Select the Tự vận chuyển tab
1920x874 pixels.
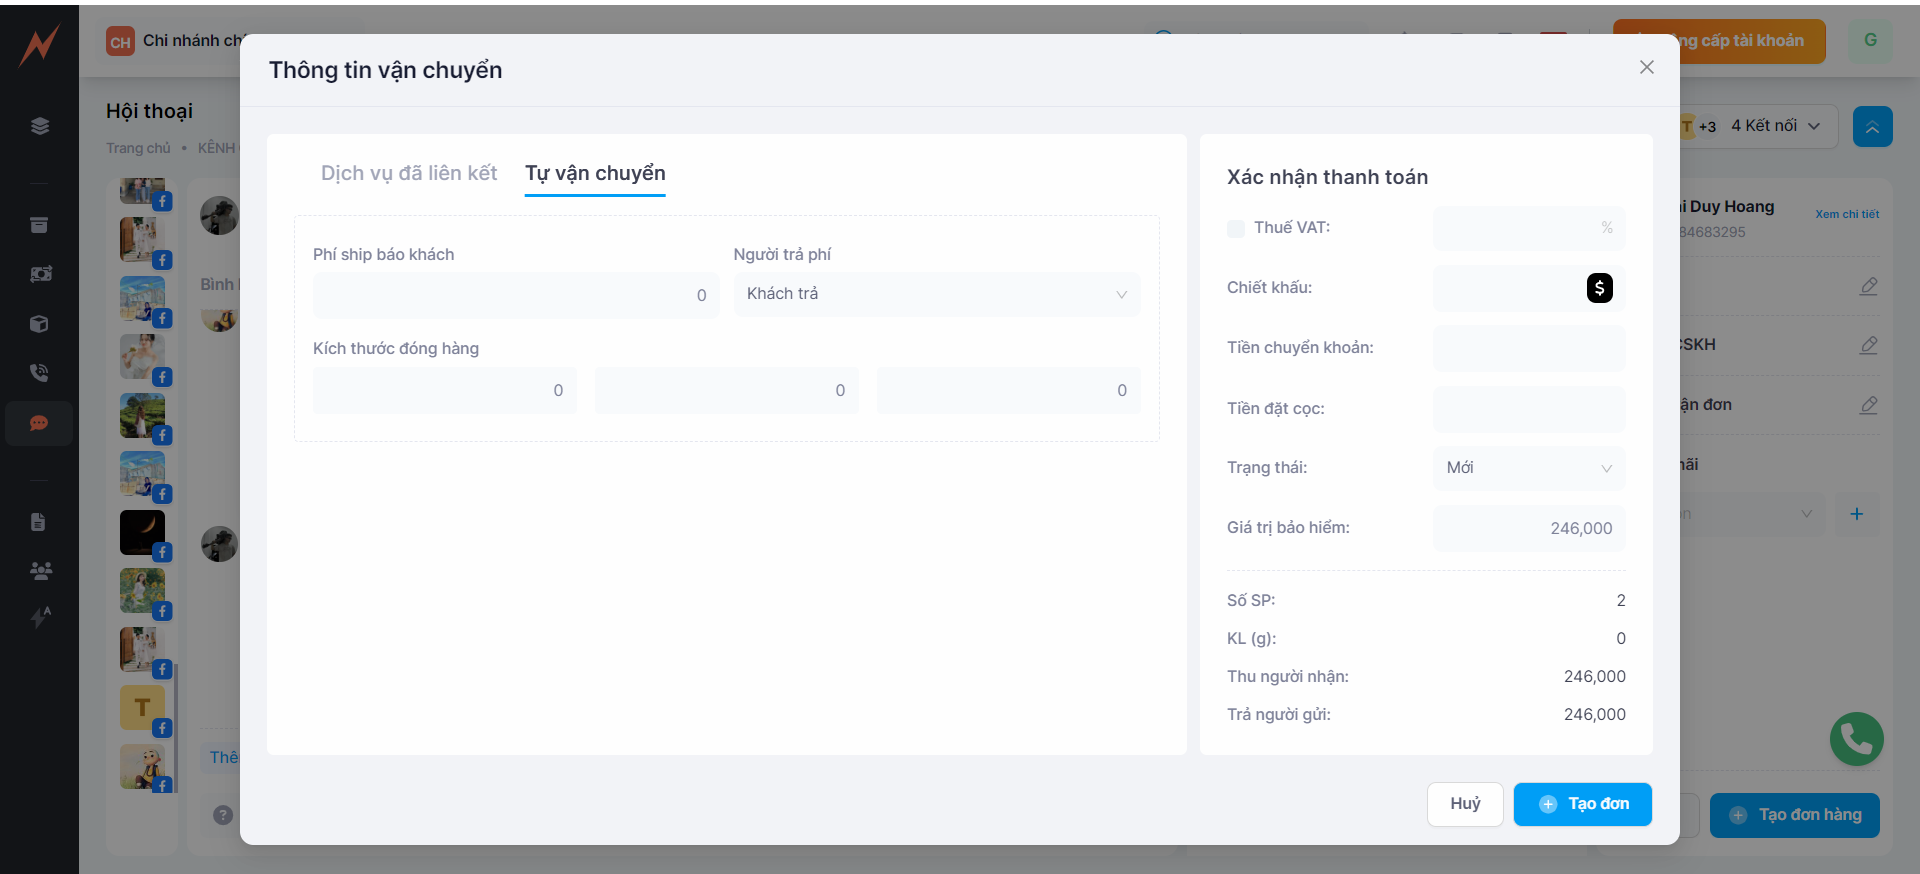click(x=595, y=173)
